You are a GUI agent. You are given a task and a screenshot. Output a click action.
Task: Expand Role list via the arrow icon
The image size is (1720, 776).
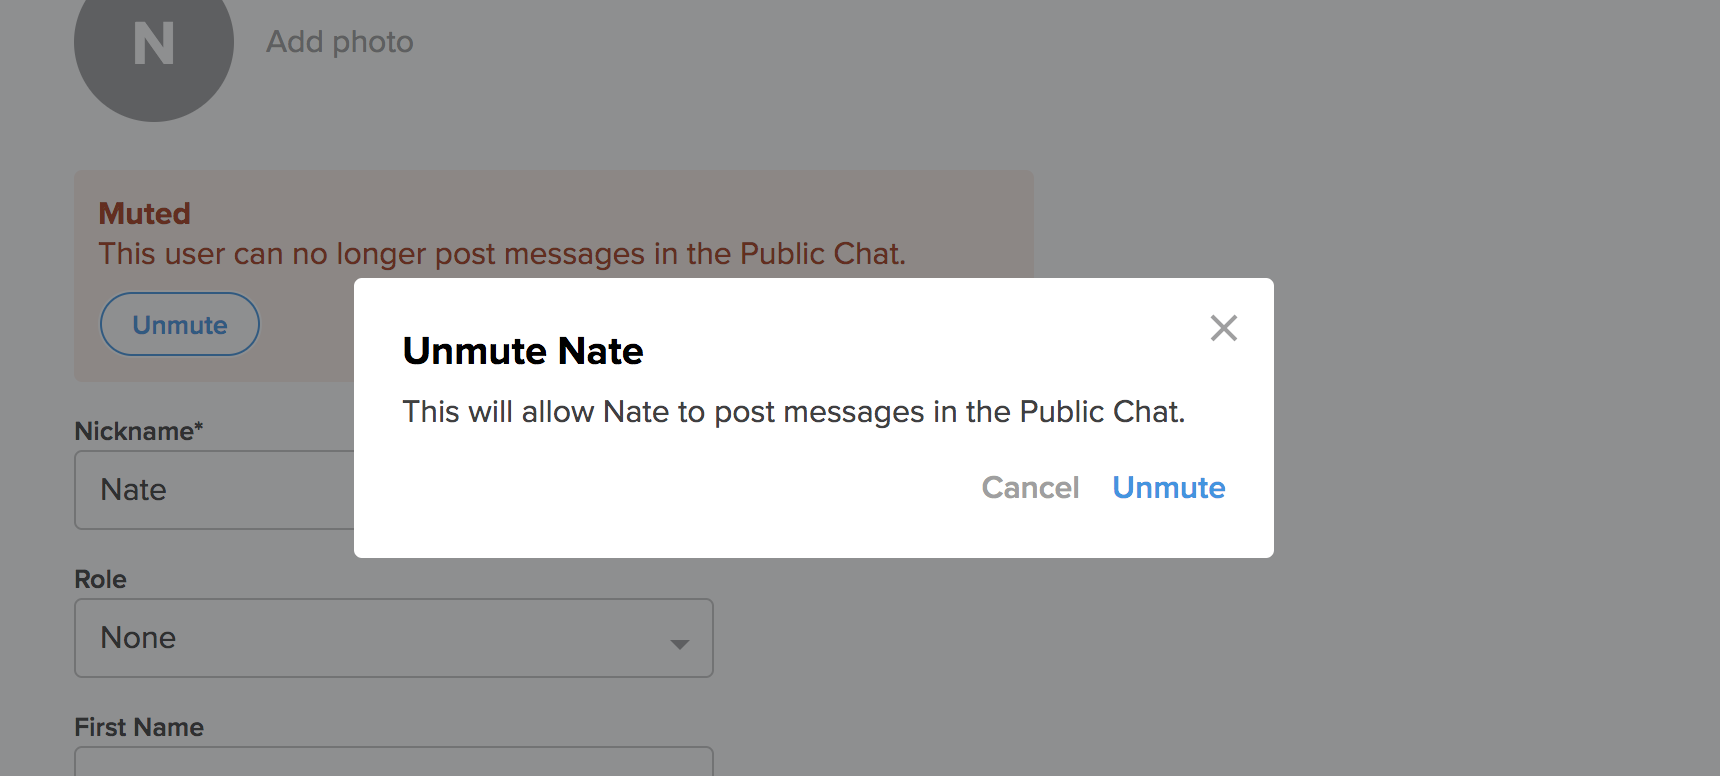click(x=680, y=644)
